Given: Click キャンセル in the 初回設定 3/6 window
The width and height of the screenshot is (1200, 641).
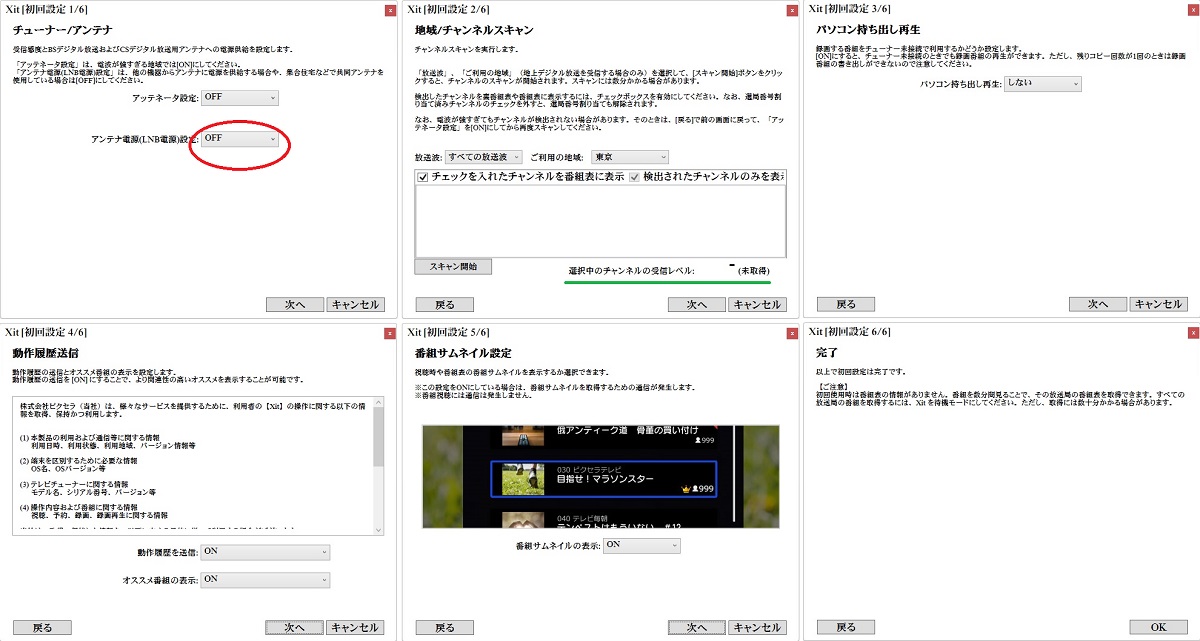Looking at the screenshot, I should (1158, 304).
